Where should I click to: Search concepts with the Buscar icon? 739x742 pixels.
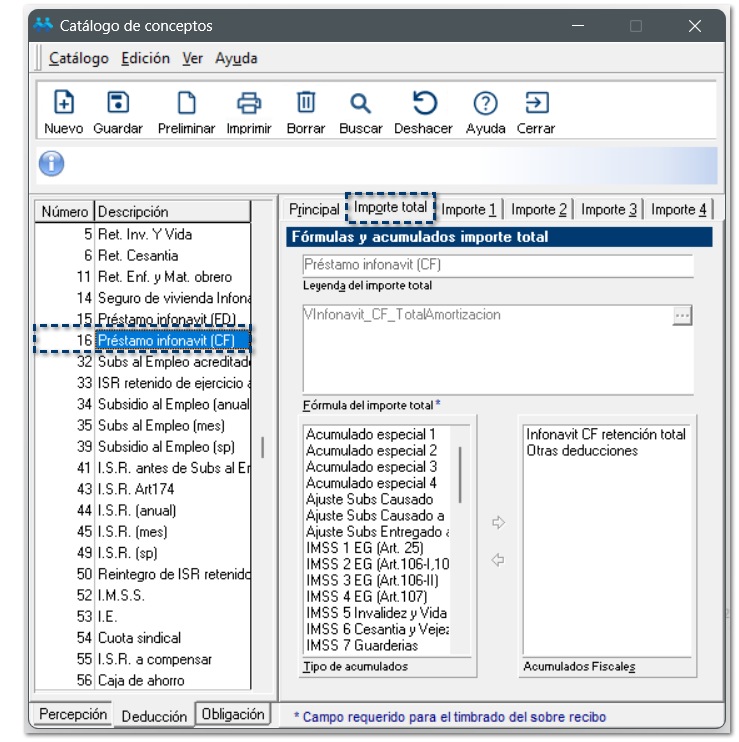(360, 103)
